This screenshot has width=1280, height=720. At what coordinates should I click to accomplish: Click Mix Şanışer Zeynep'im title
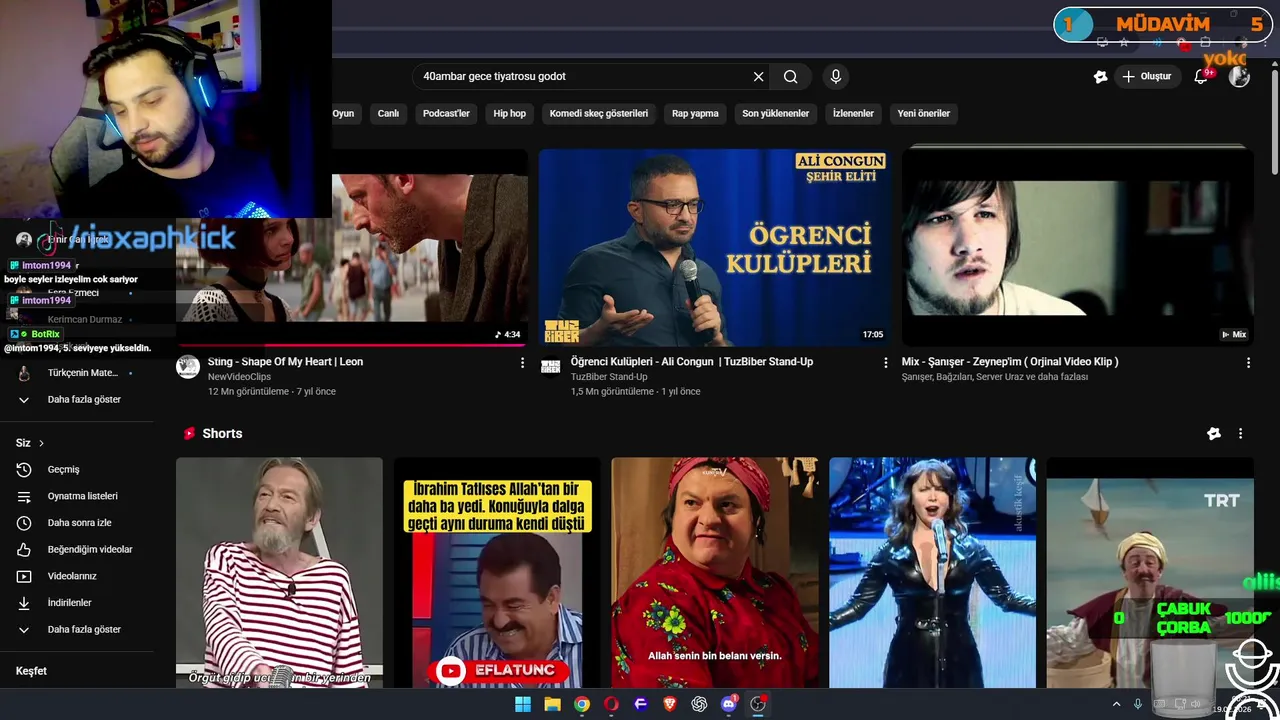click(x=1010, y=362)
